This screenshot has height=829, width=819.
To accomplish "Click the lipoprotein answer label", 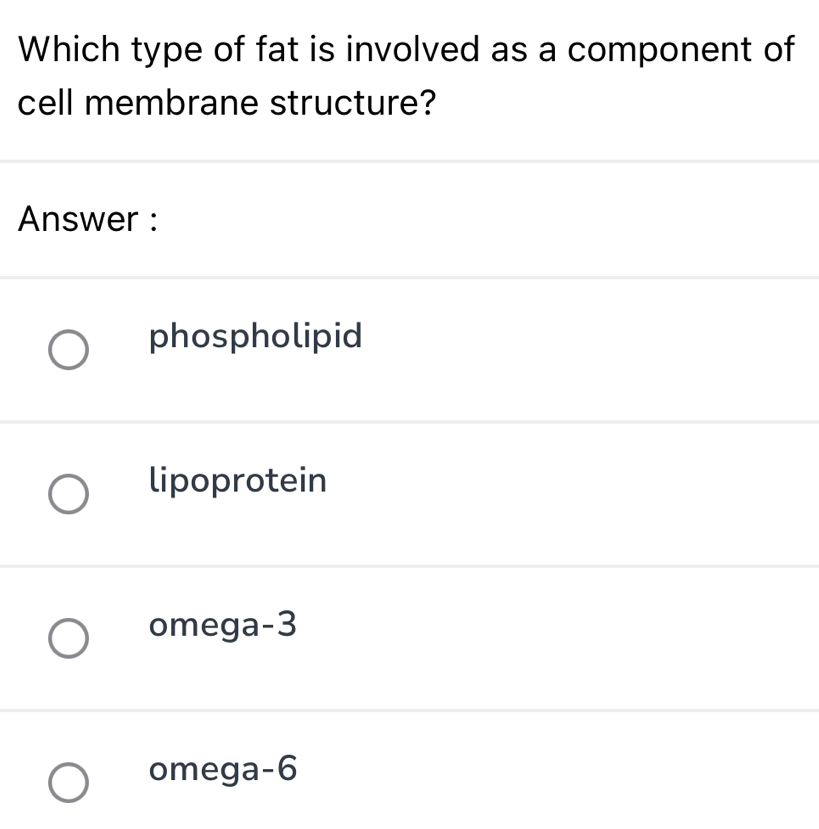I will (238, 481).
